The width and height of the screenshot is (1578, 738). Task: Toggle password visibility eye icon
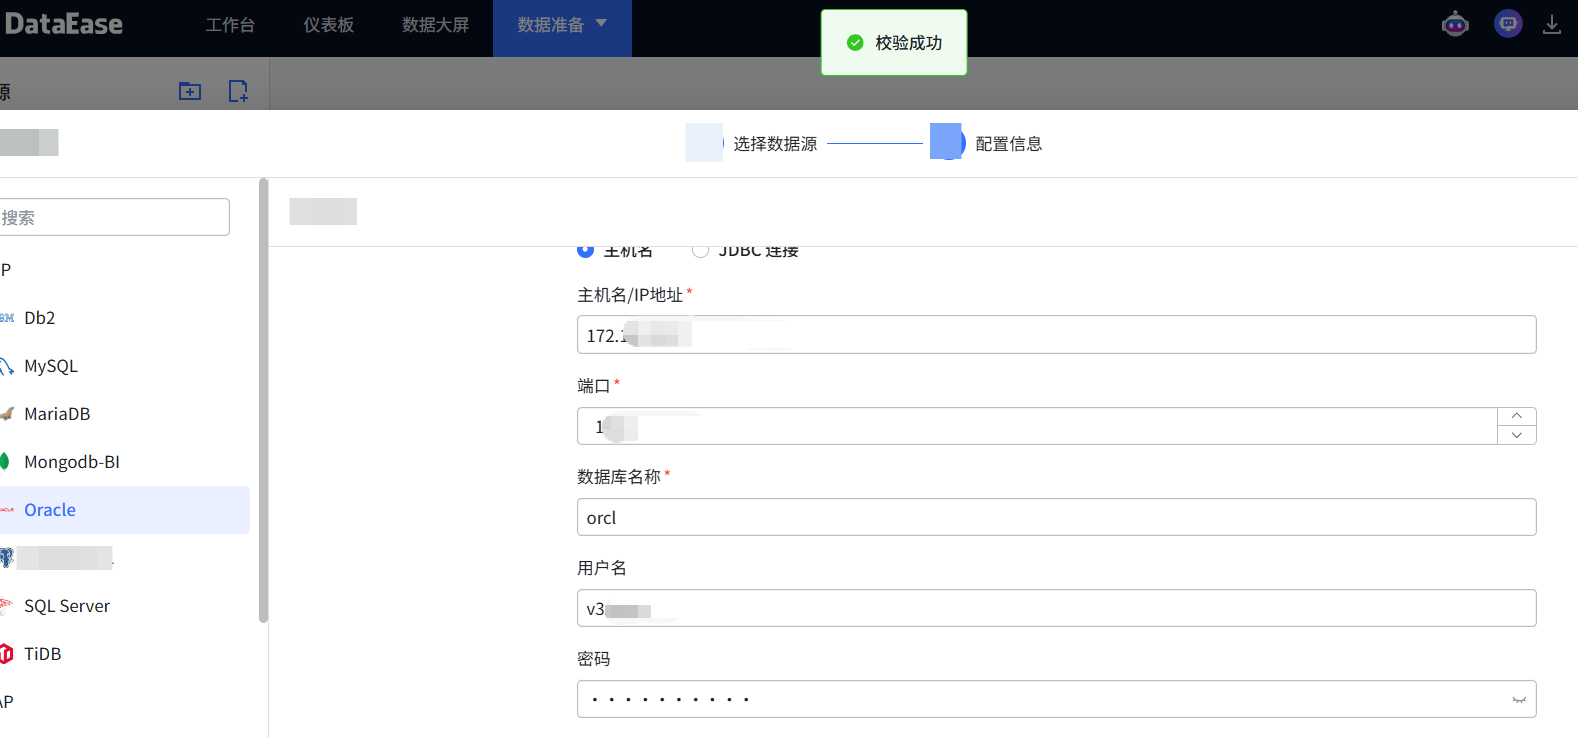click(1519, 700)
